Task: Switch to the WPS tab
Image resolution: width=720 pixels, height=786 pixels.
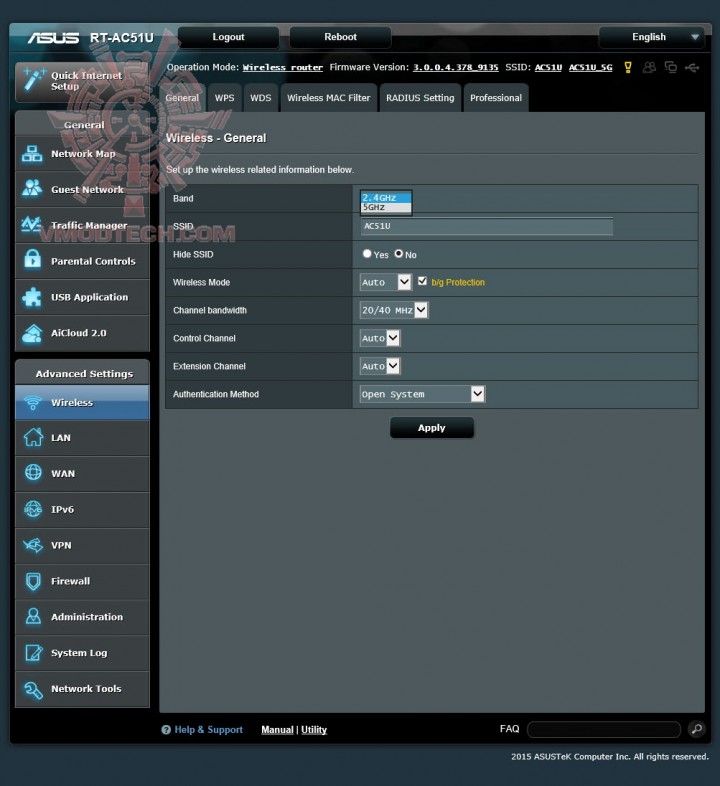Action: click(225, 98)
